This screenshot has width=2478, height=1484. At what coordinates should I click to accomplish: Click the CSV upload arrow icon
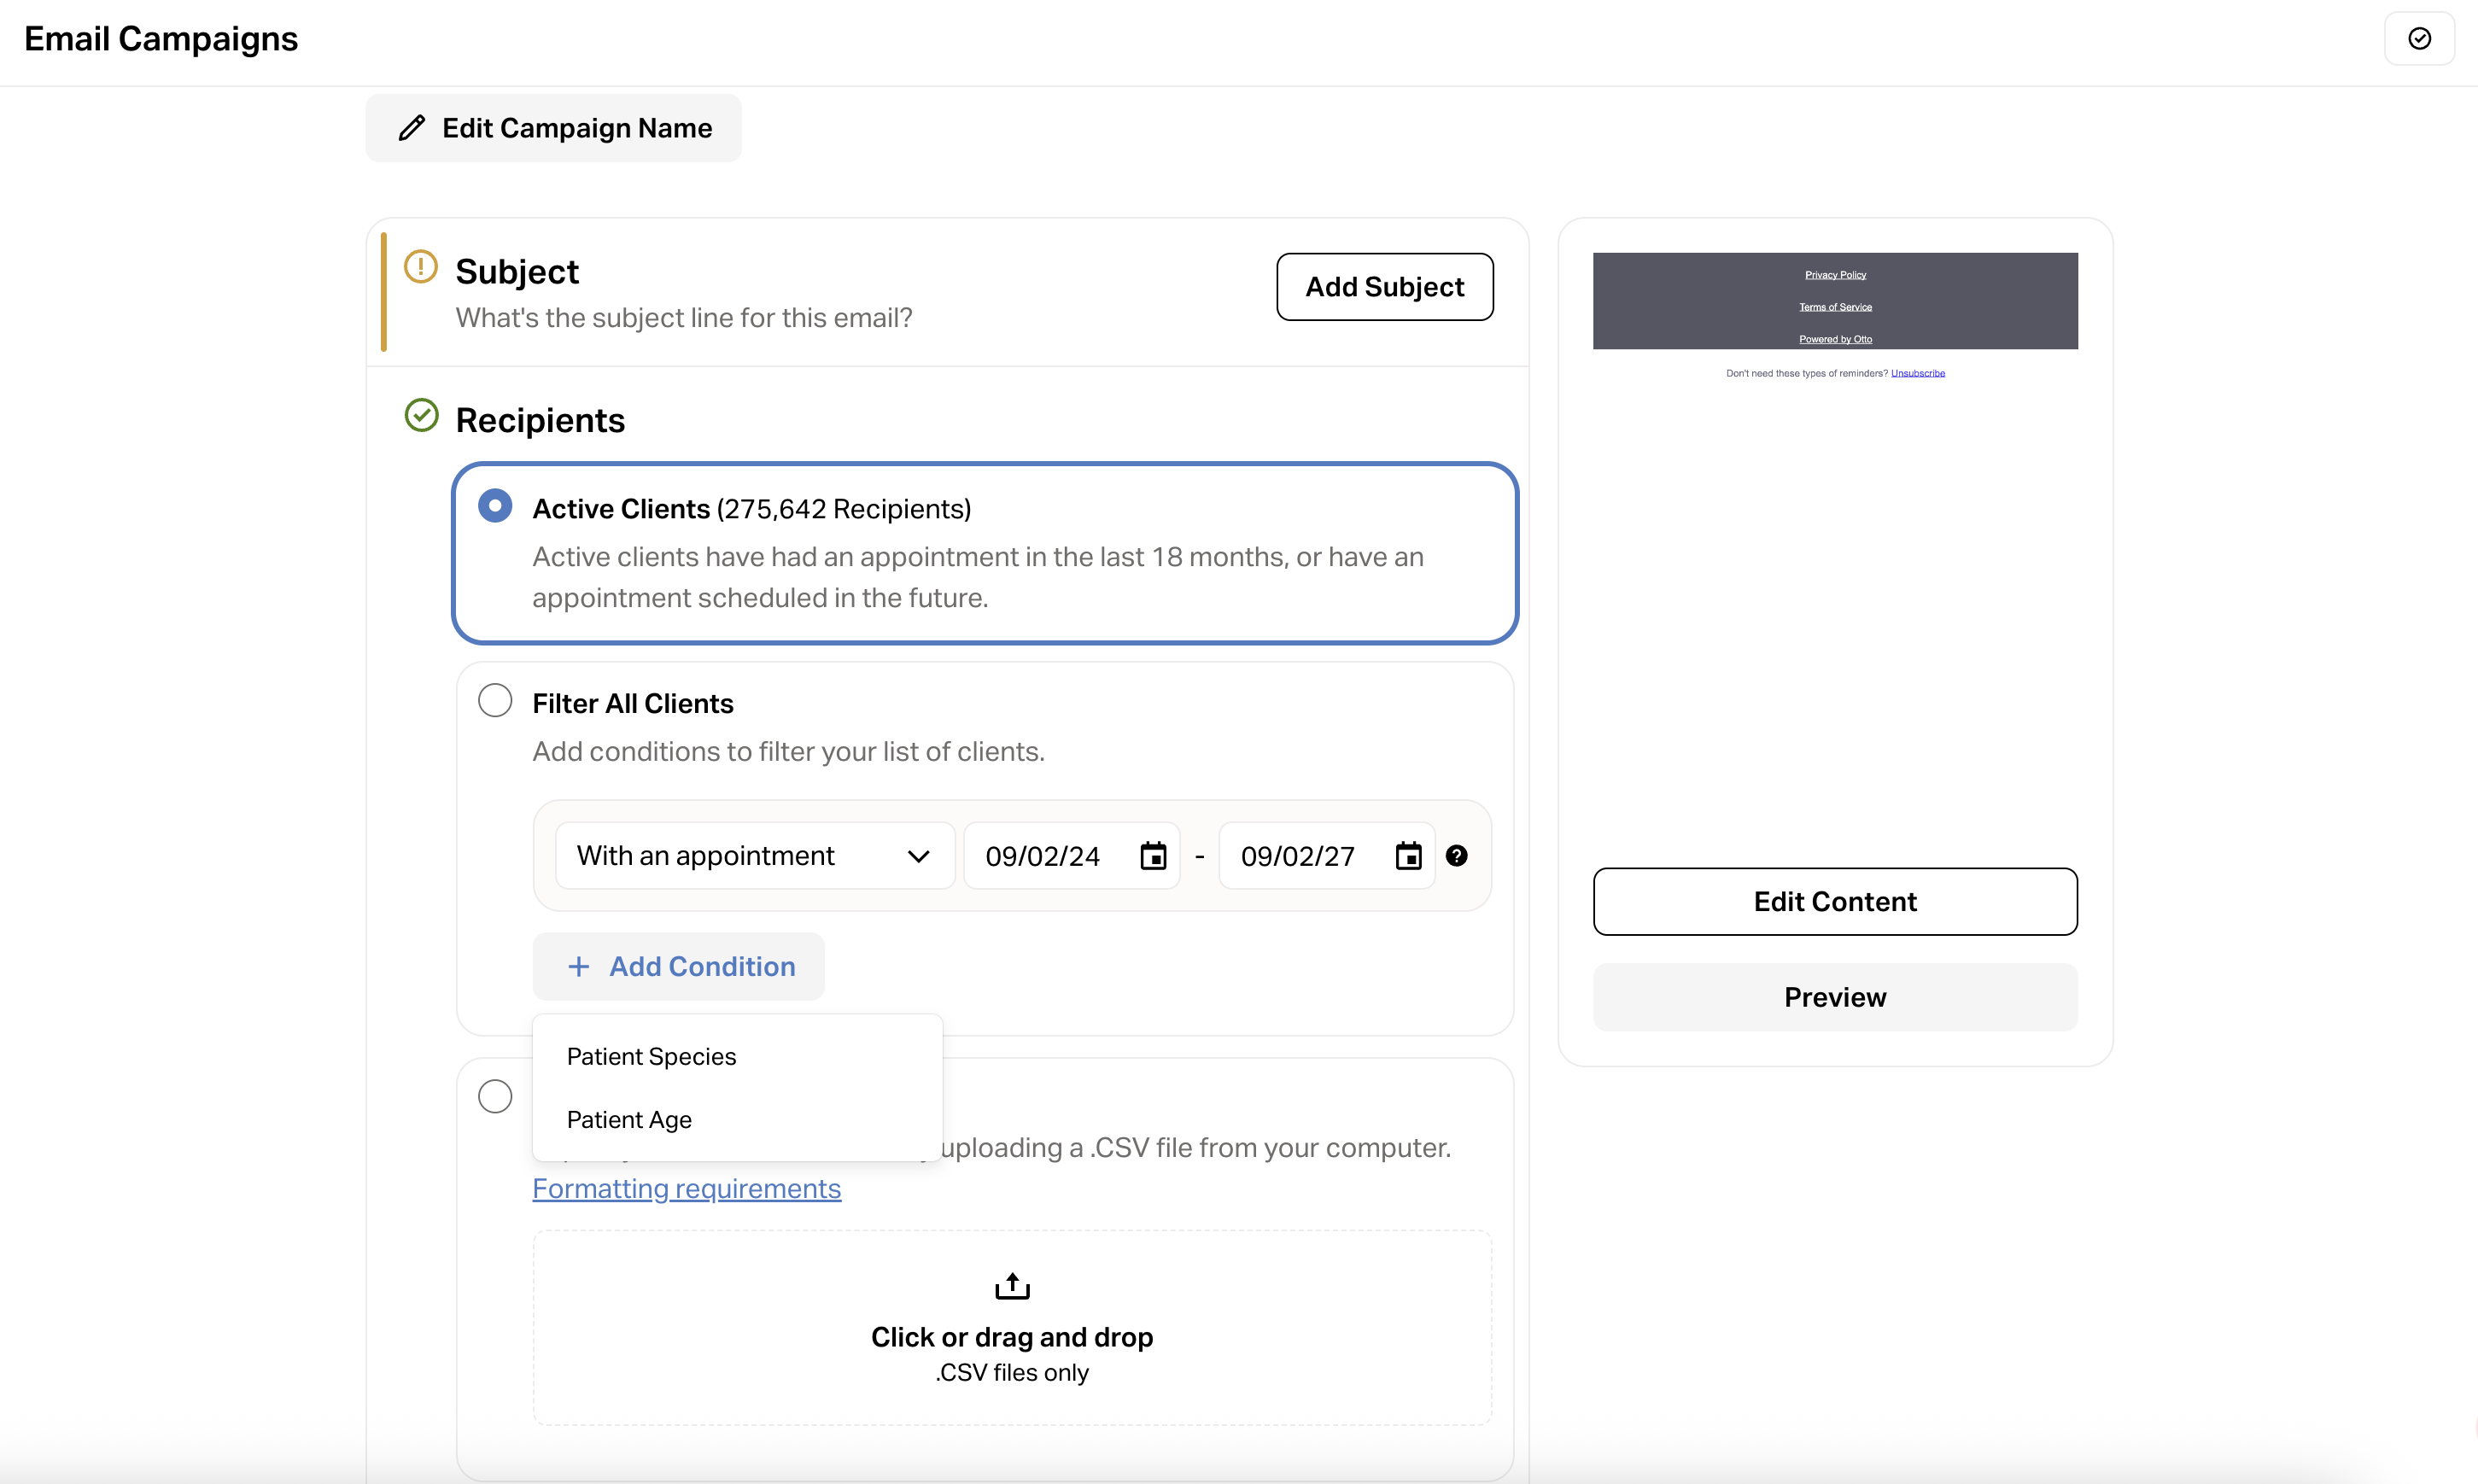pos(1012,1286)
